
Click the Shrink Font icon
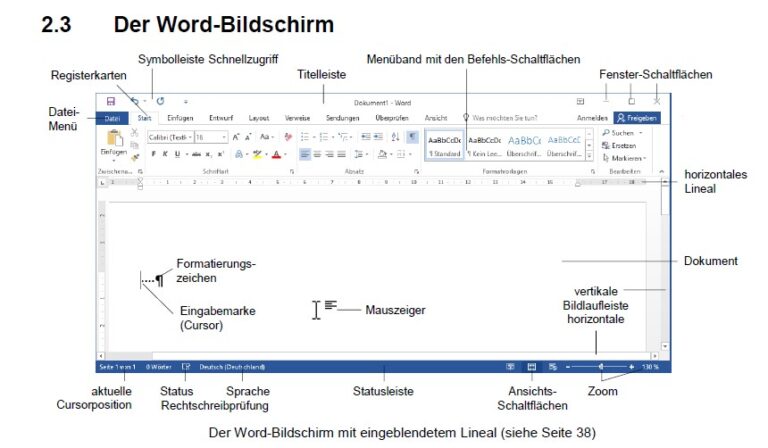[x=248, y=137]
